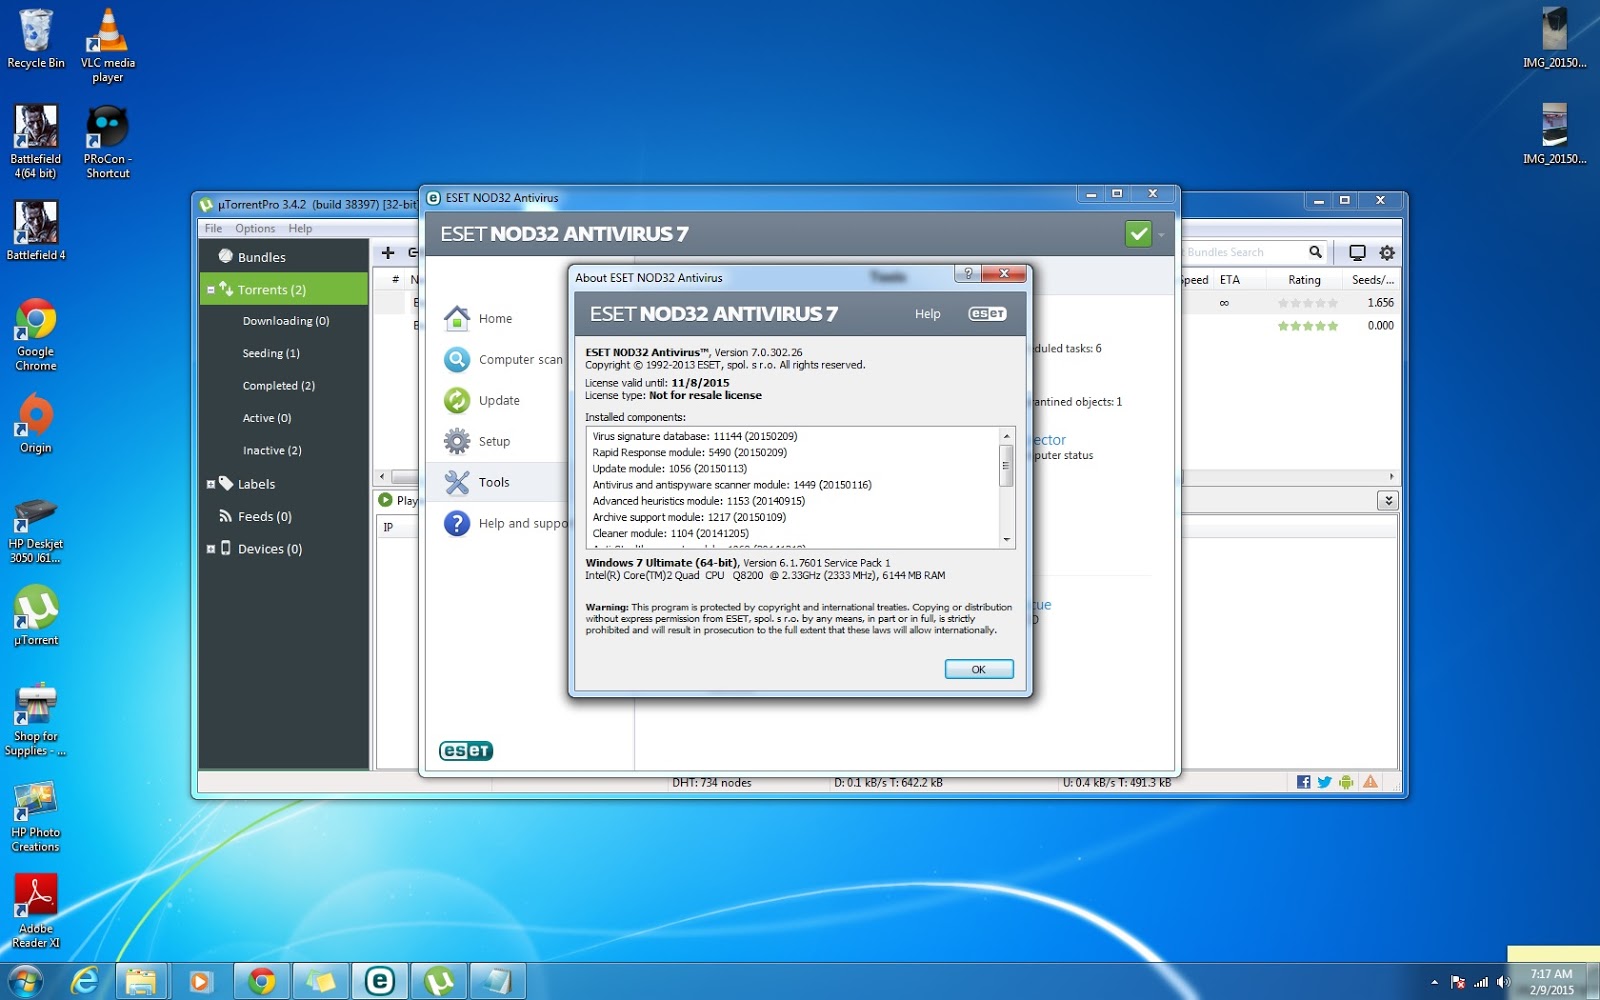Click the Bundles Search input field

pyautogui.click(x=1244, y=252)
